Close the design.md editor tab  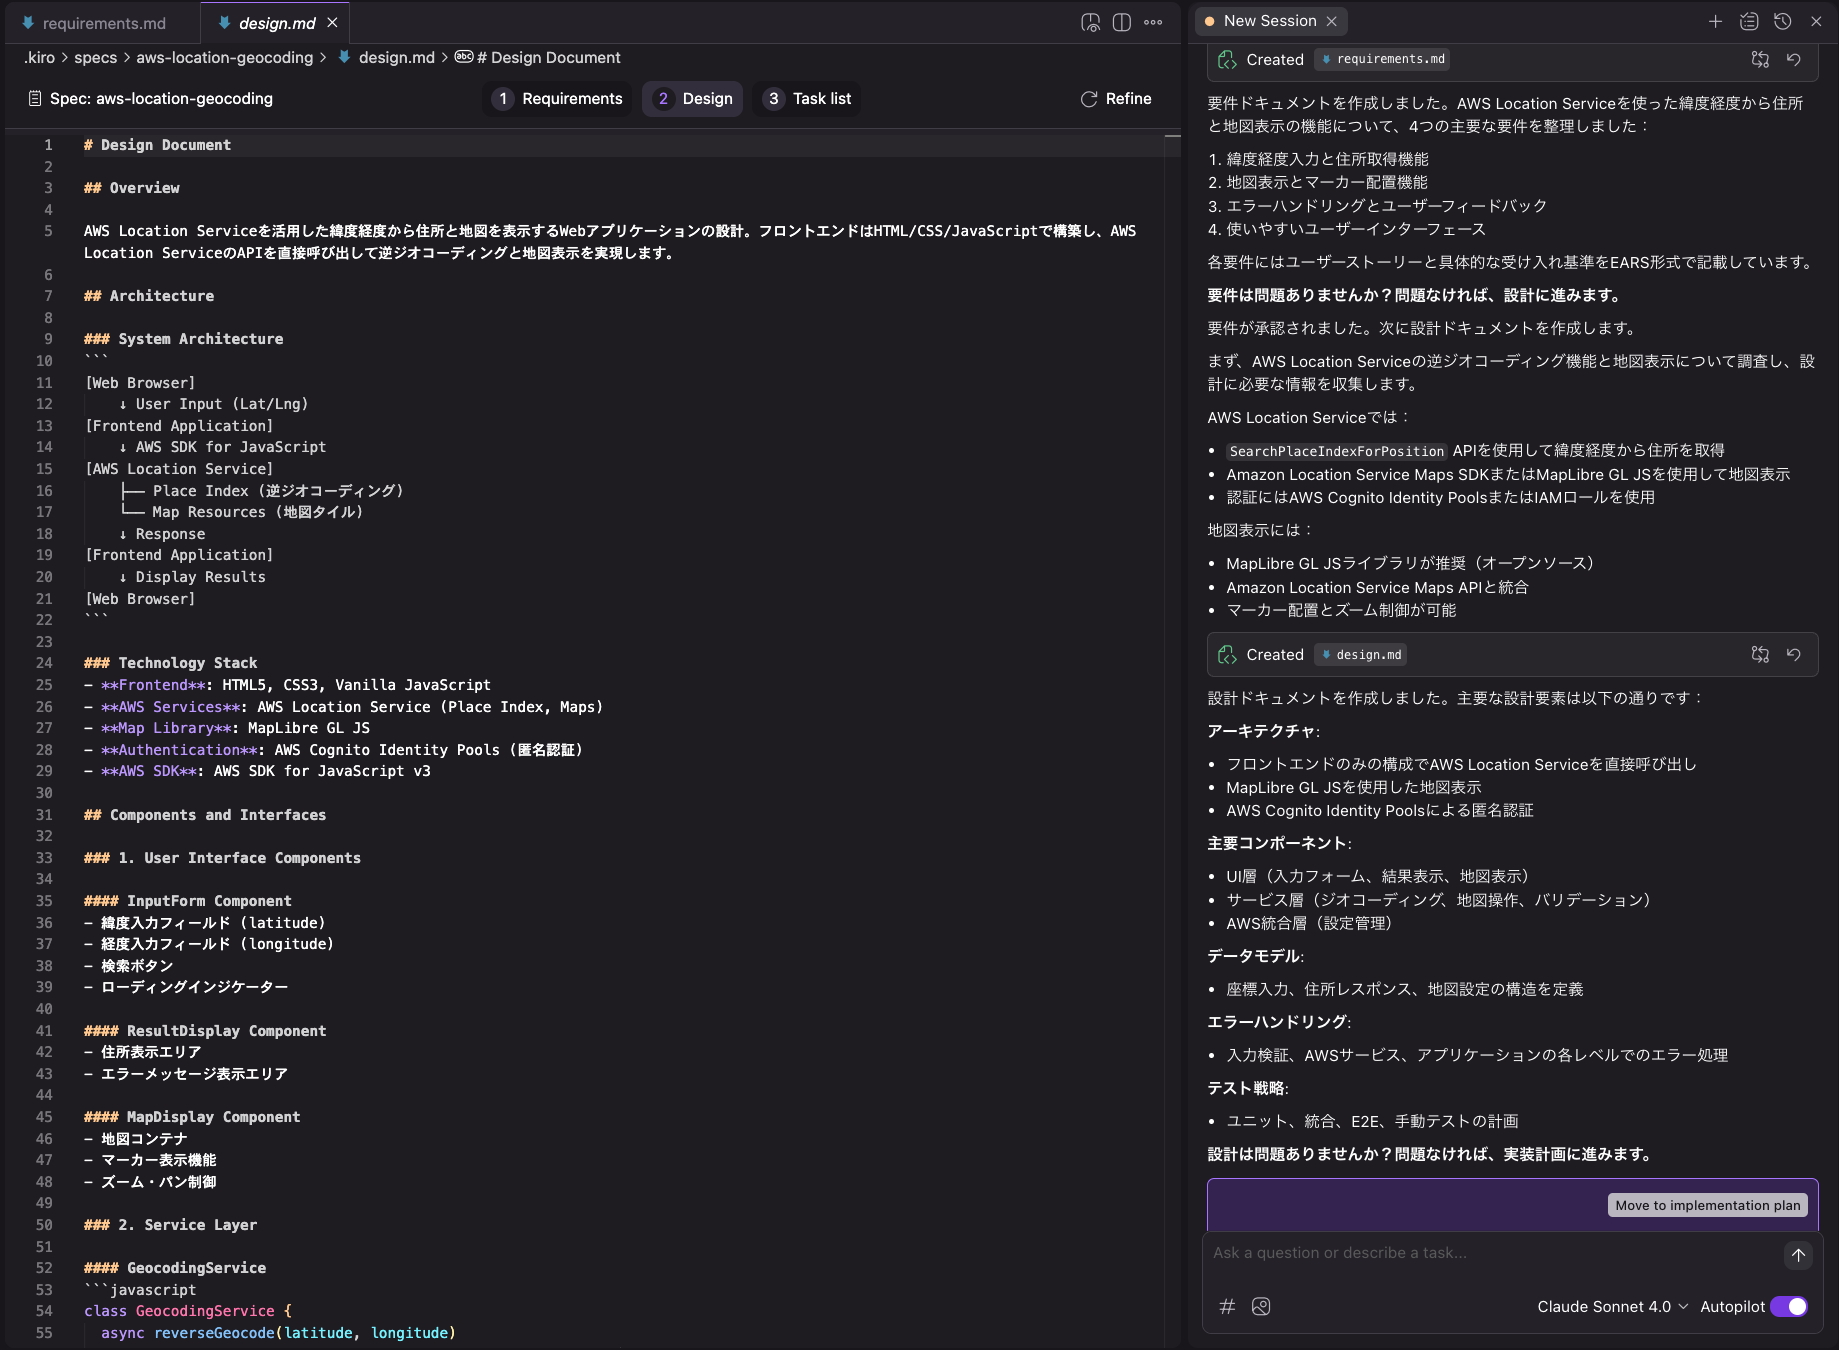(332, 22)
